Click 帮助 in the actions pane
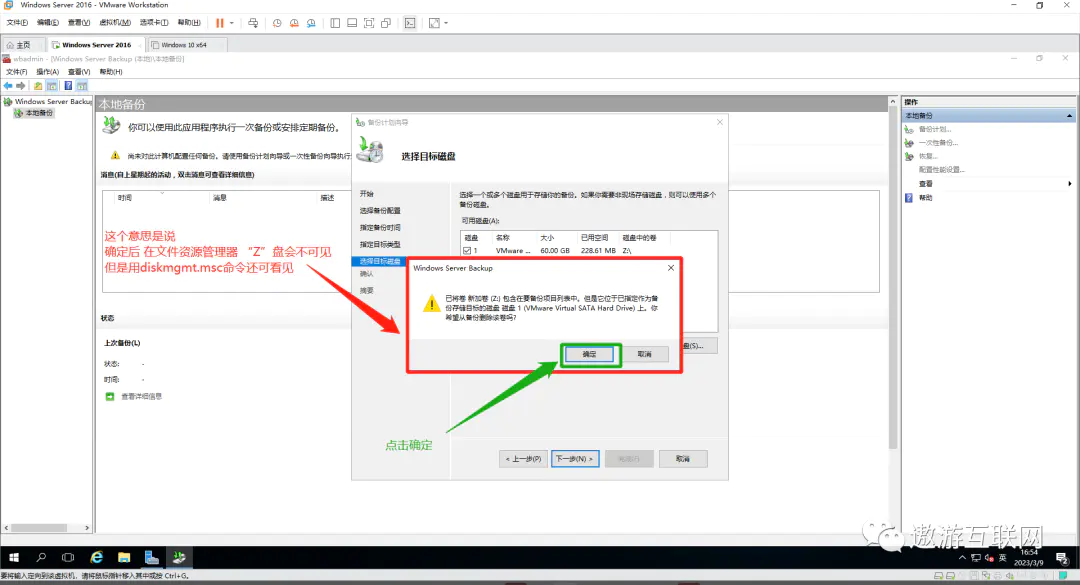Viewport: 1080px width, 585px height. click(x=926, y=198)
